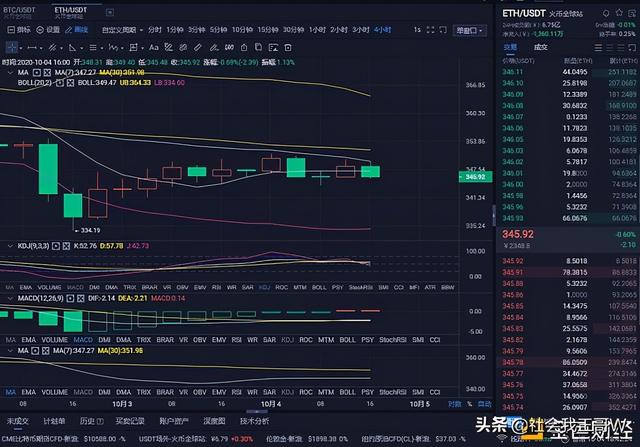Screen dimensions: 640x447
Task: Toggle visibility of bottom pane MA indicator
Action: [x=35, y=351]
